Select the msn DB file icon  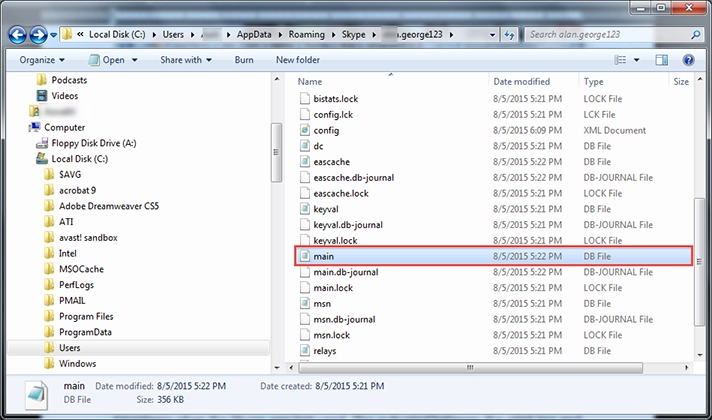click(x=305, y=303)
